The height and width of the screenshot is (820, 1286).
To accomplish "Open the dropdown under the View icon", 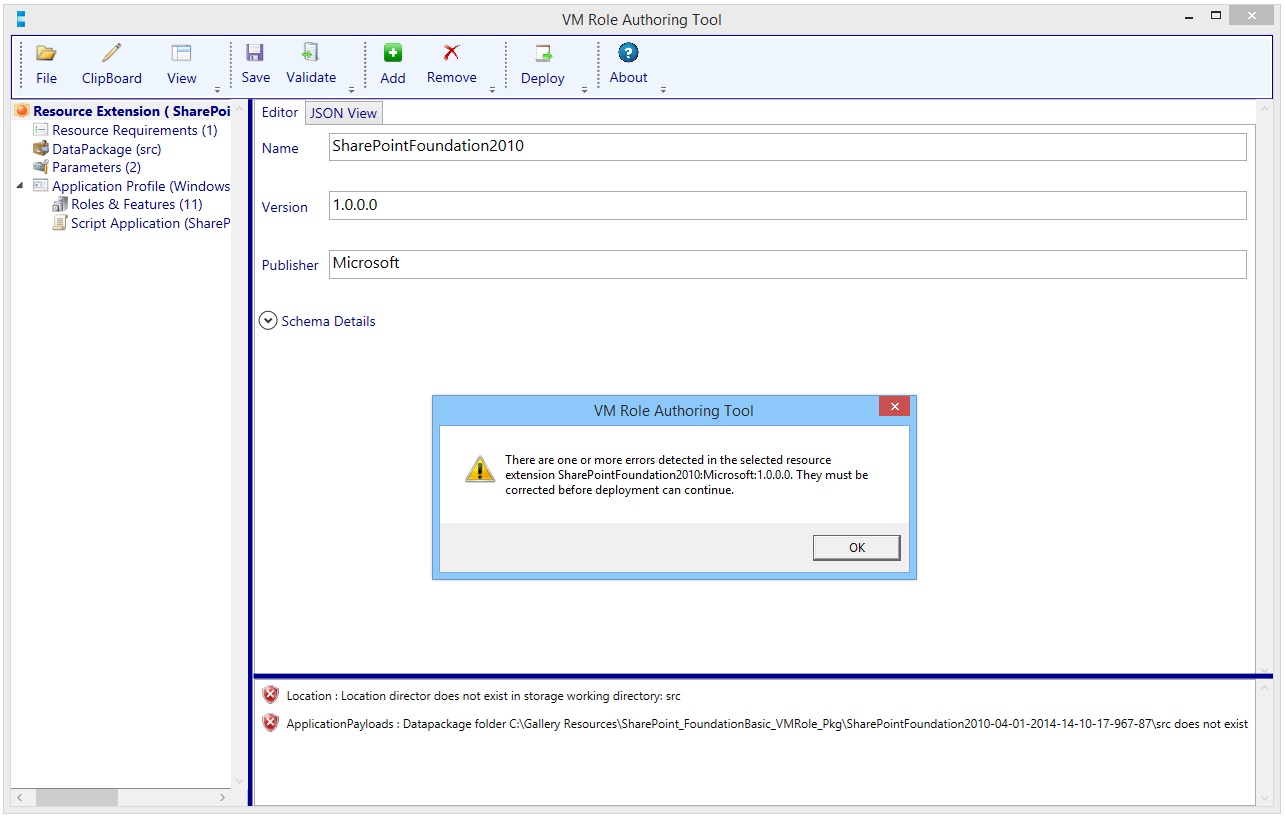I will point(217,88).
